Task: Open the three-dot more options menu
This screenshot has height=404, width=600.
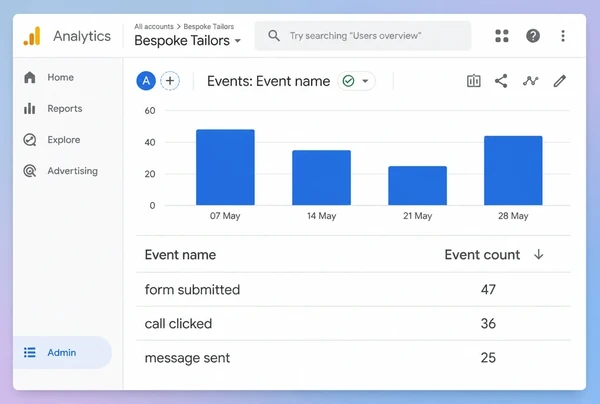Action: point(562,36)
